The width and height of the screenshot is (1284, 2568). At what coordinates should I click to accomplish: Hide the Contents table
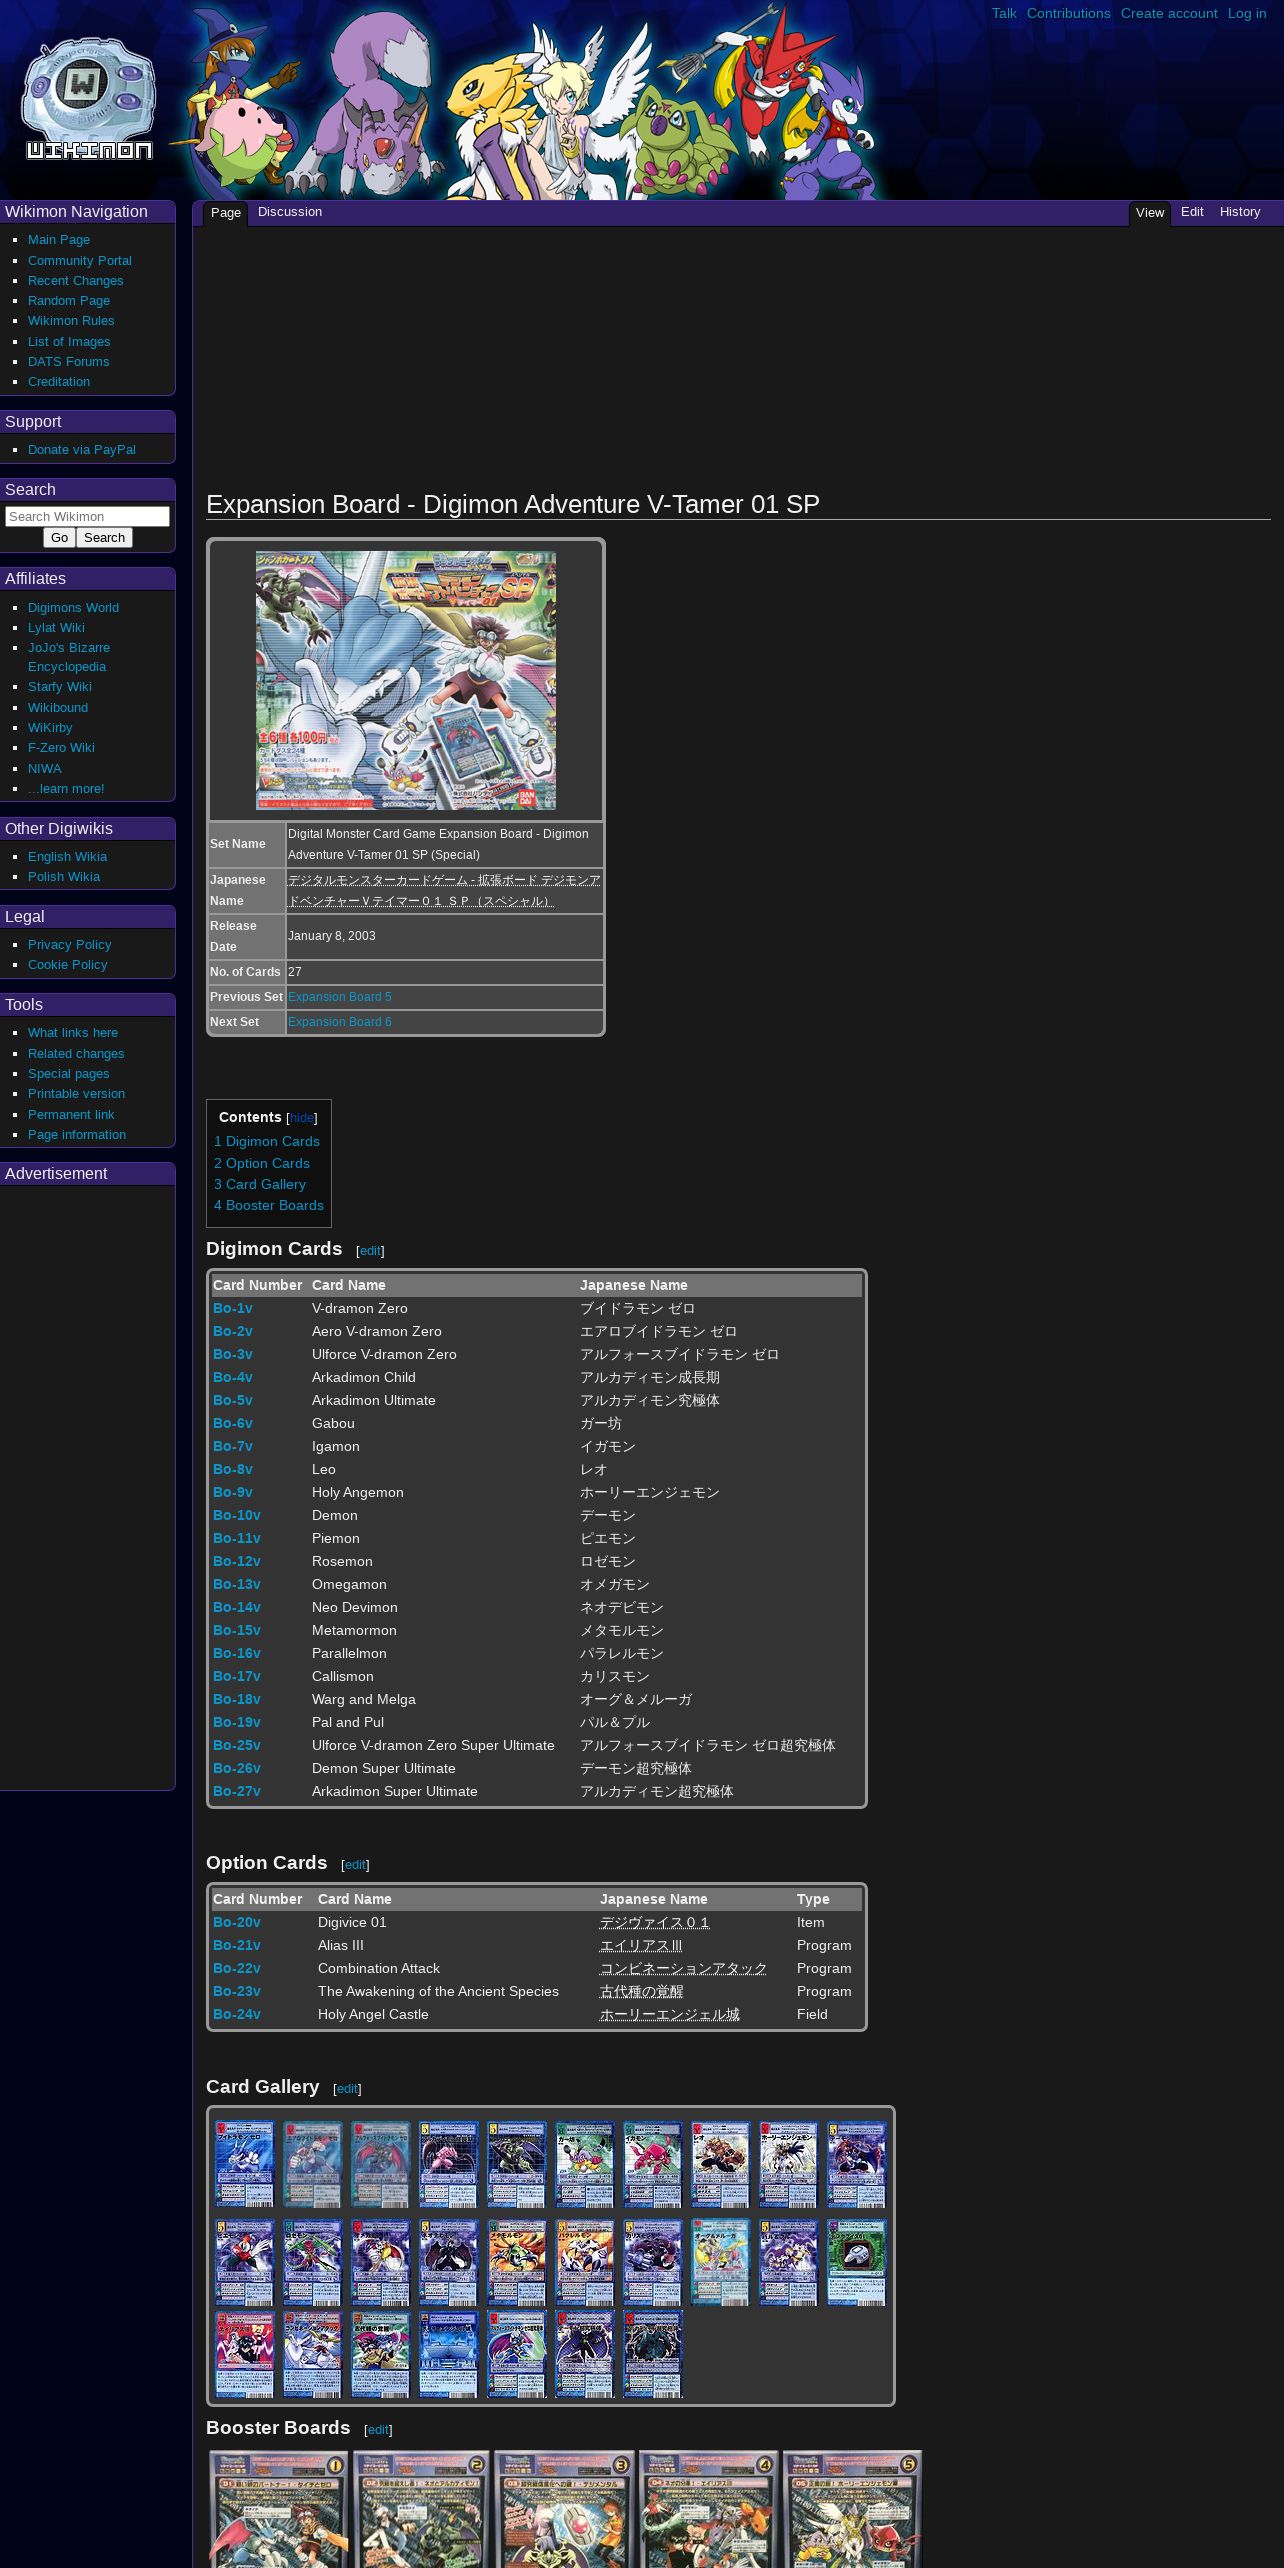click(302, 1118)
